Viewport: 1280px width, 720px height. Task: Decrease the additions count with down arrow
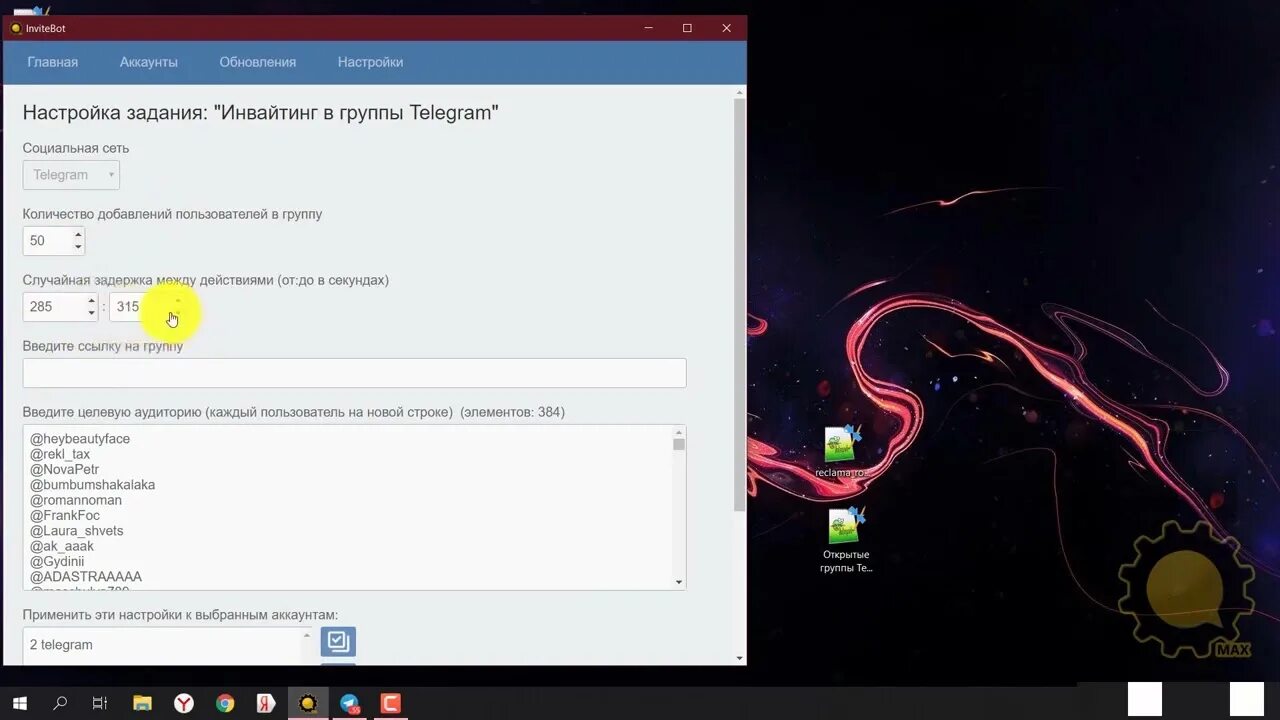[x=78, y=247]
